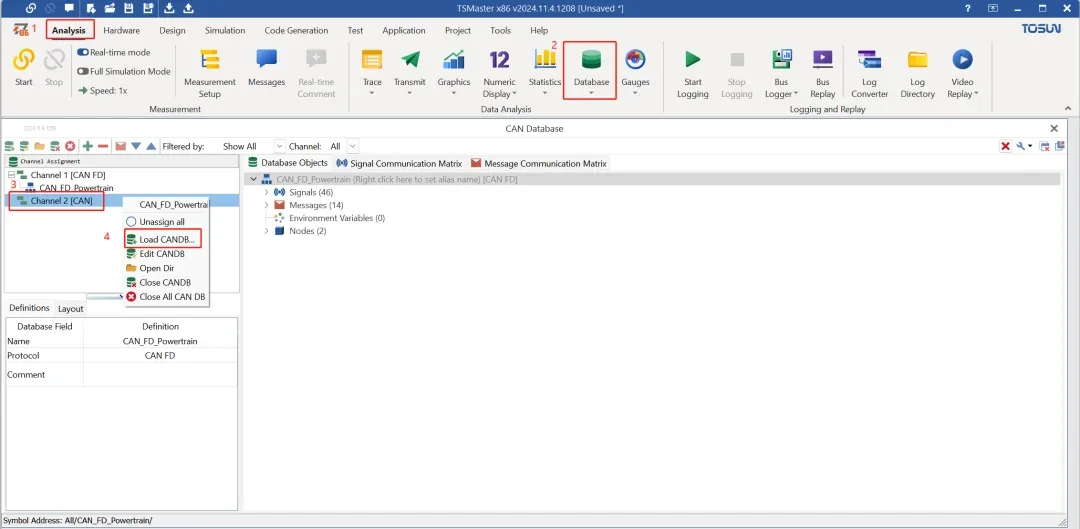The image size is (1080, 529).
Task: Toggle Real-time mode switch
Action: click(x=83, y=52)
